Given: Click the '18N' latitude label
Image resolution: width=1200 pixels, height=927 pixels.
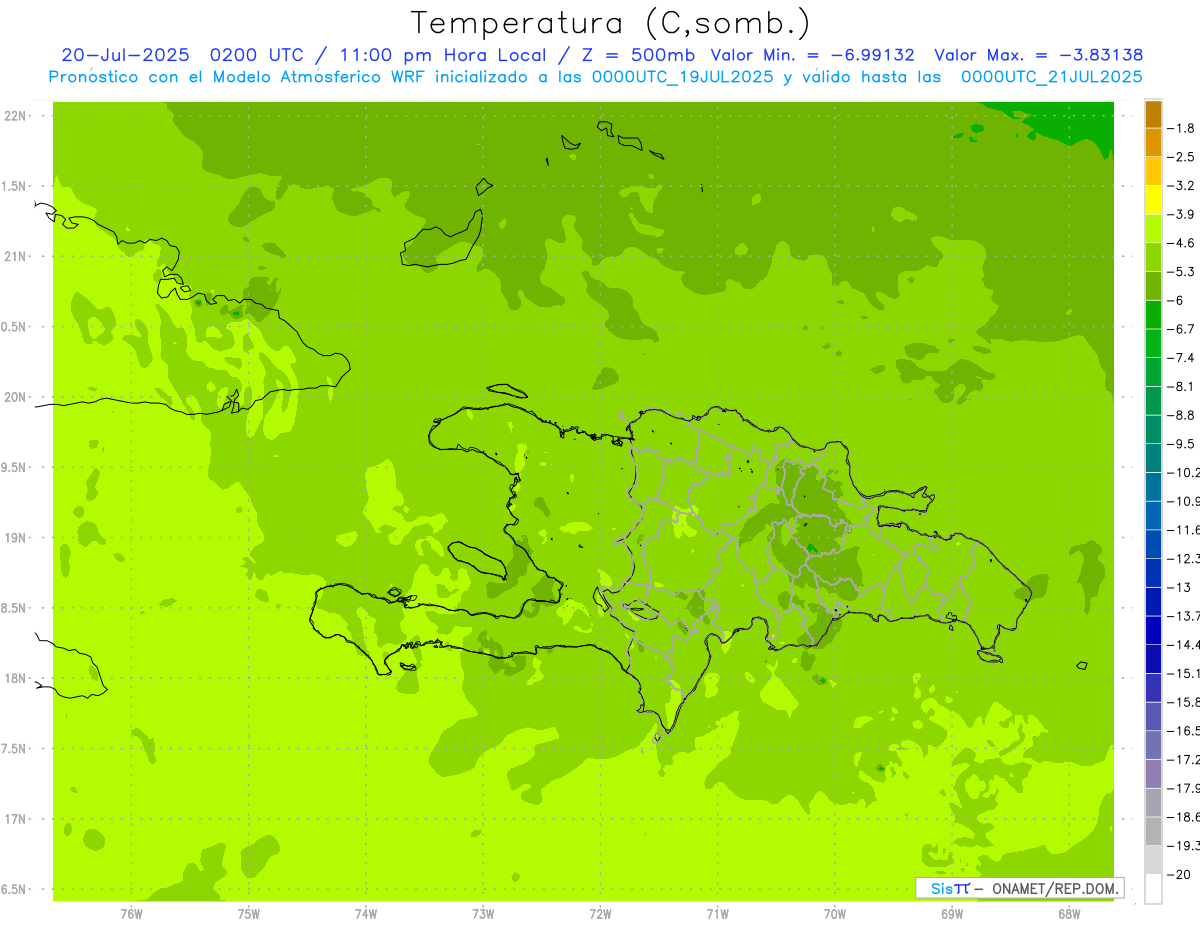Looking at the screenshot, I should [x=15, y=679].
